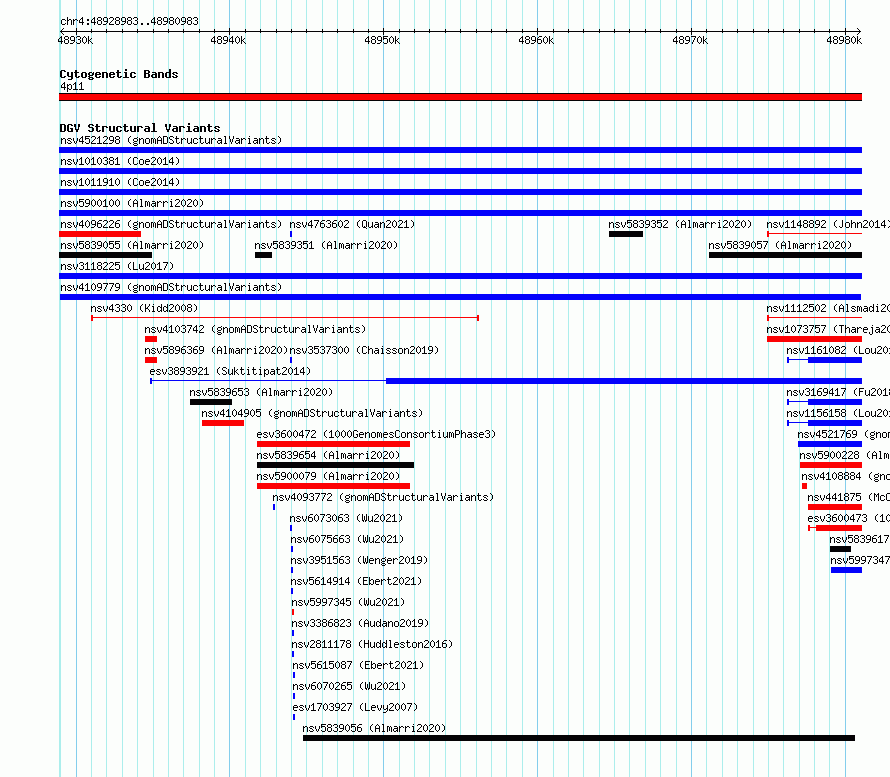890x777 pixels.
Task: Click the black bar of nsv5839057
Action: 785,255
